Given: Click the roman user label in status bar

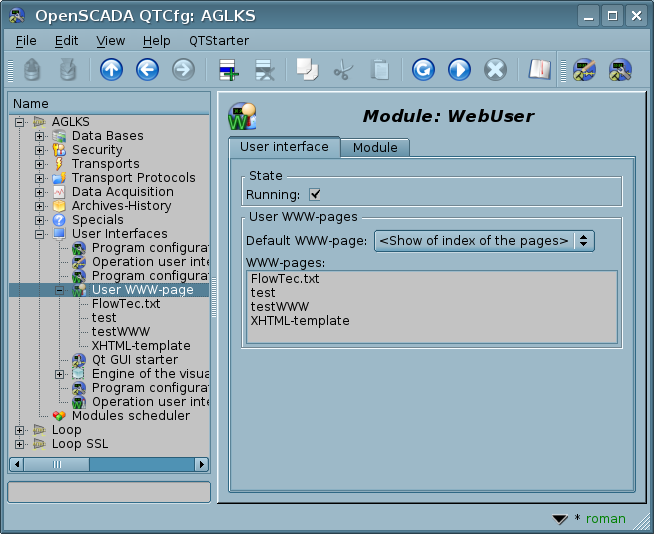Looking at the screenshot, I should click(x=605, y=518).
